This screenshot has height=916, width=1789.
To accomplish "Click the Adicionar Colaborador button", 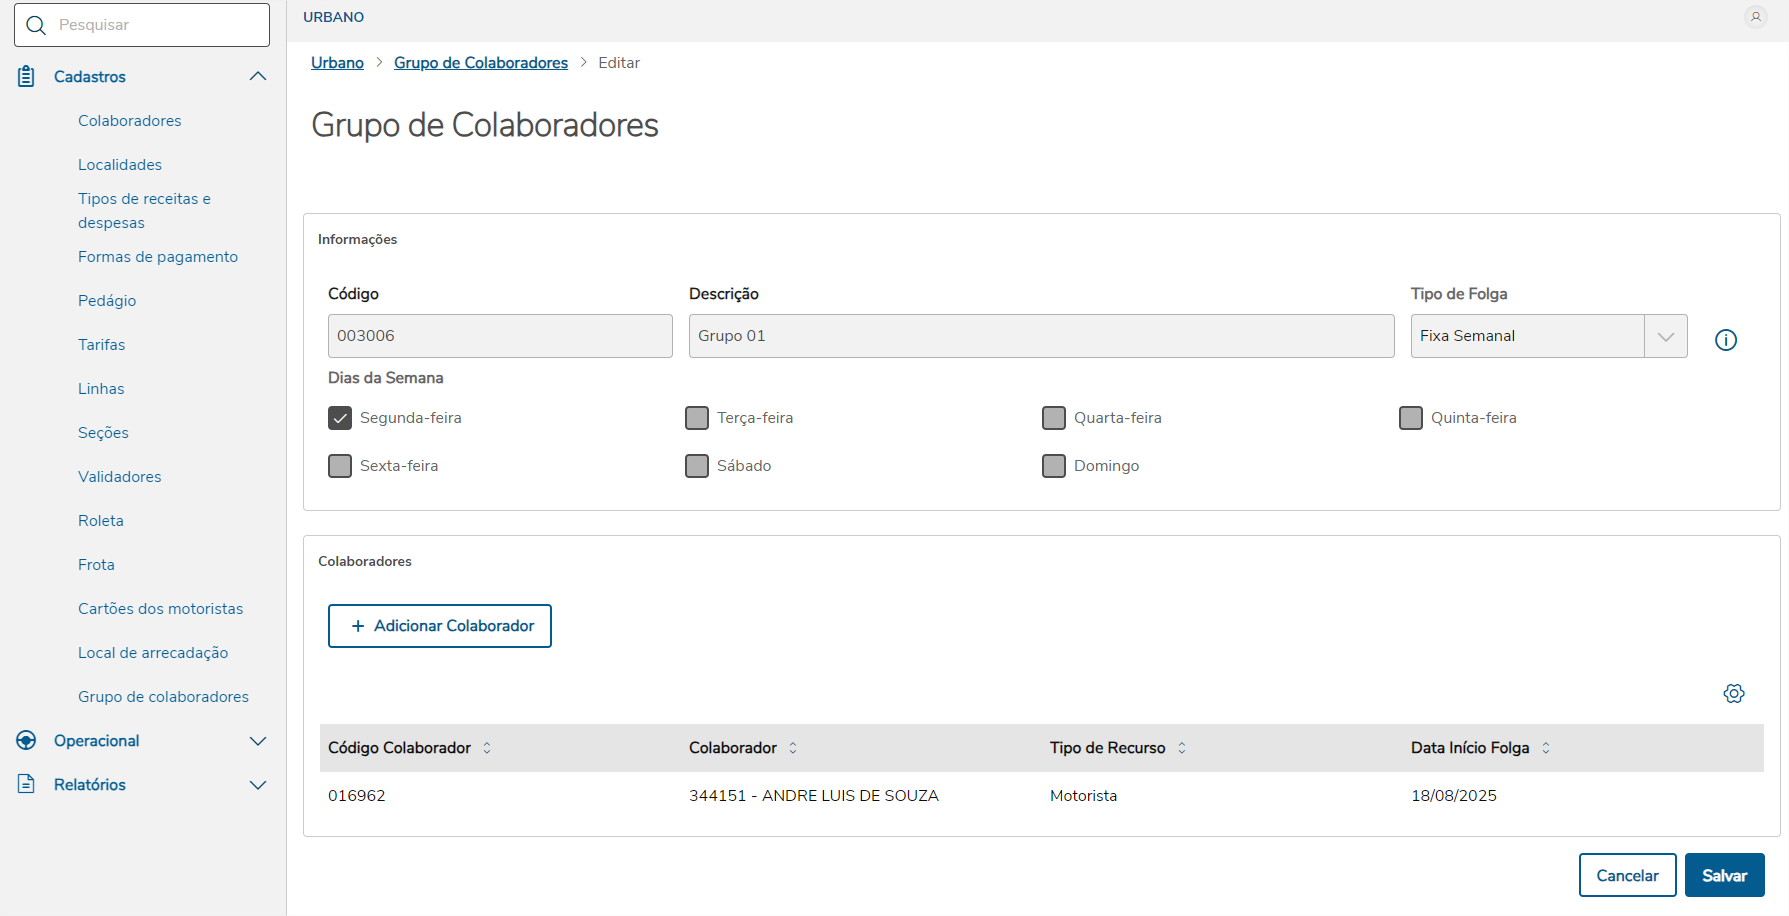I will point(440,626).
